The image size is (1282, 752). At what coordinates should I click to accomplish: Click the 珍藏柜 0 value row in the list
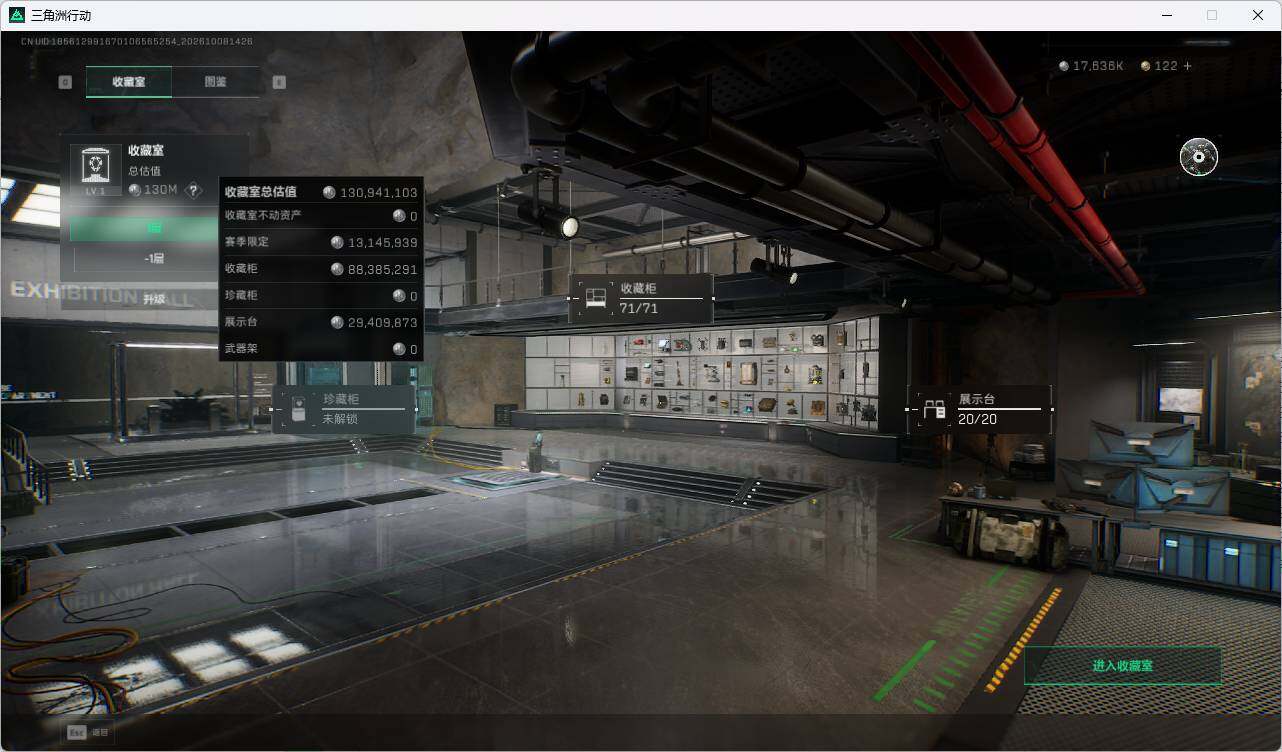(321, 296)
